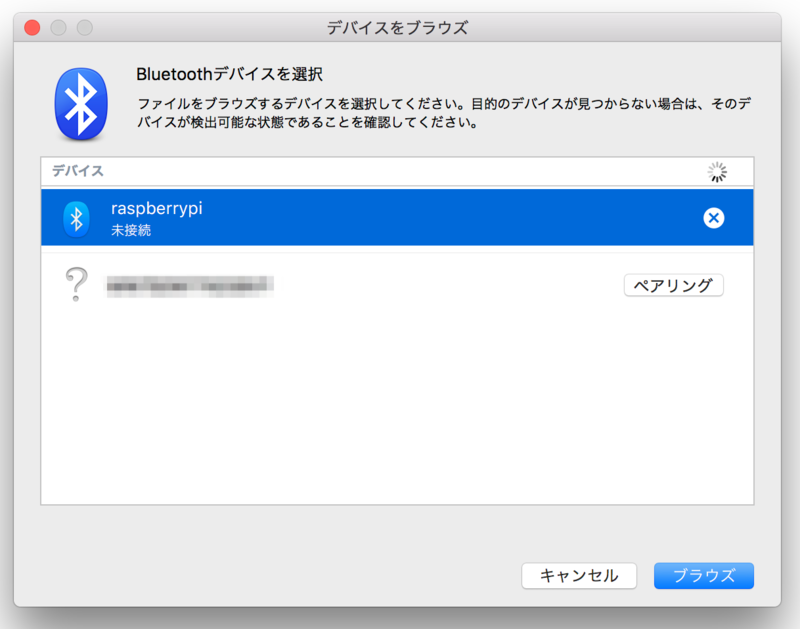Click the デバイスをブラウズ window title
Image resolution: width=800 pixels, height=629 pixels.
397,28
